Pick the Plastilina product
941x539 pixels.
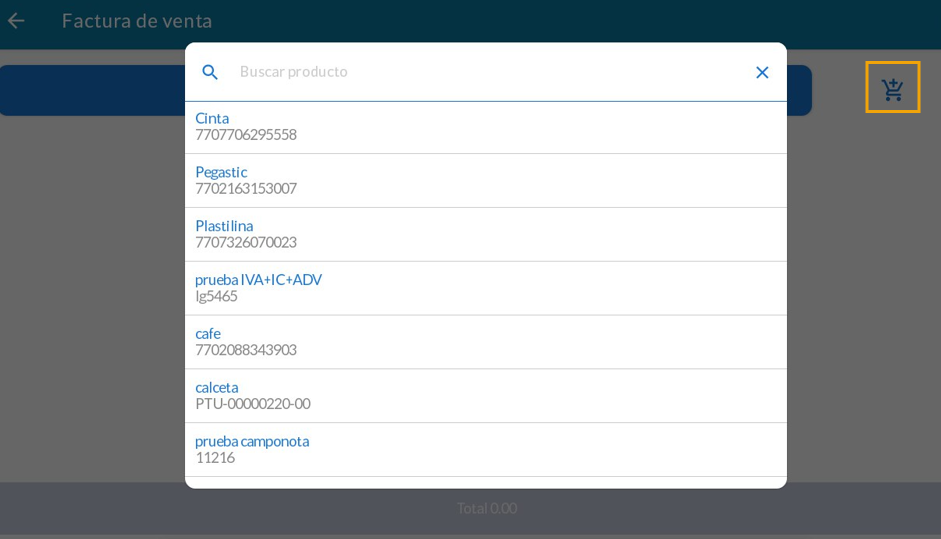[224, 226]
